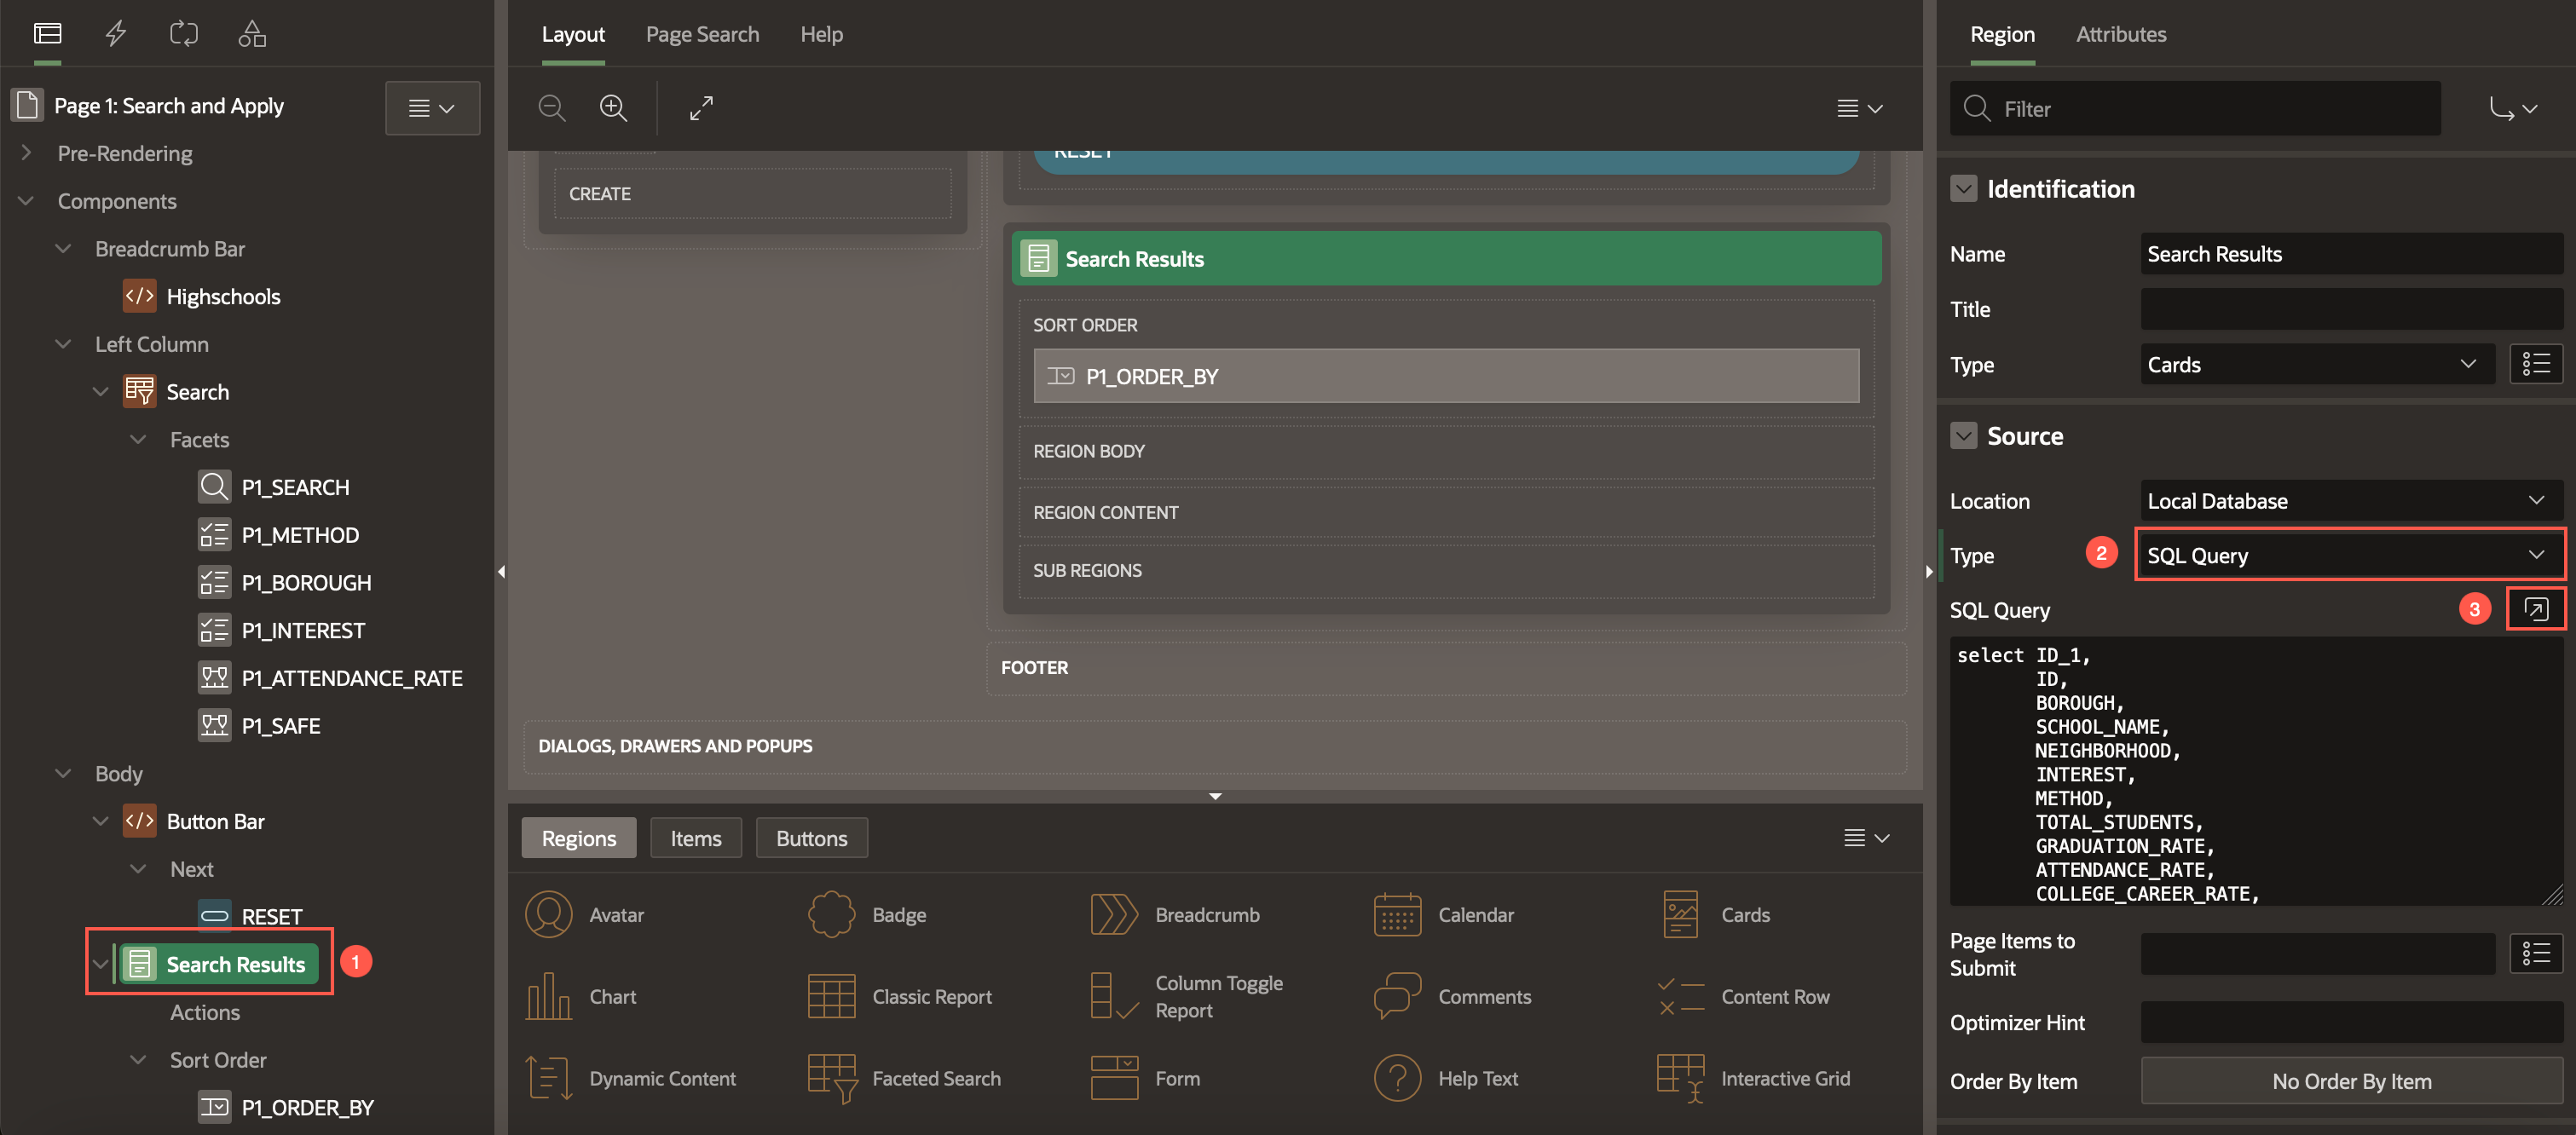Collapse the Facets node
This screenshot has height=1135, width=2576.
138,439
